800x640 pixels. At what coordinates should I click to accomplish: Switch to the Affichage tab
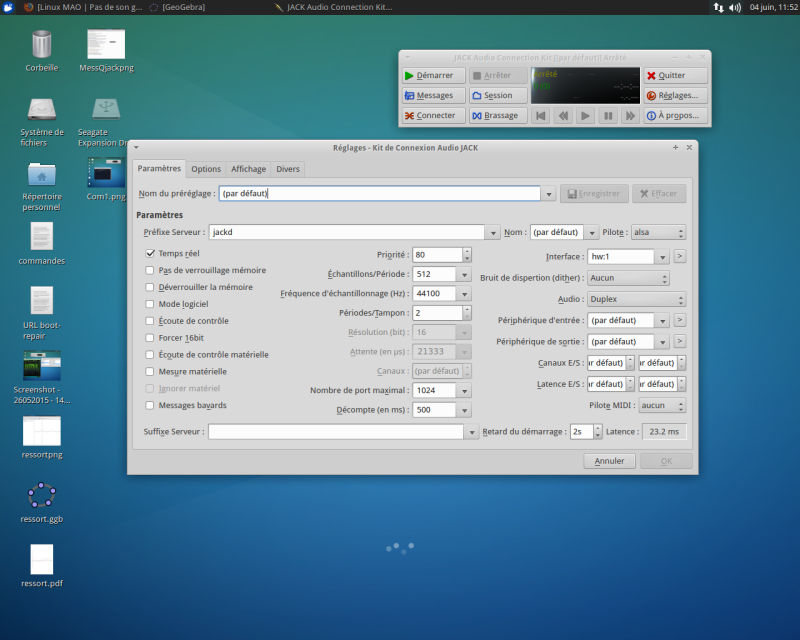pos(248,169)
